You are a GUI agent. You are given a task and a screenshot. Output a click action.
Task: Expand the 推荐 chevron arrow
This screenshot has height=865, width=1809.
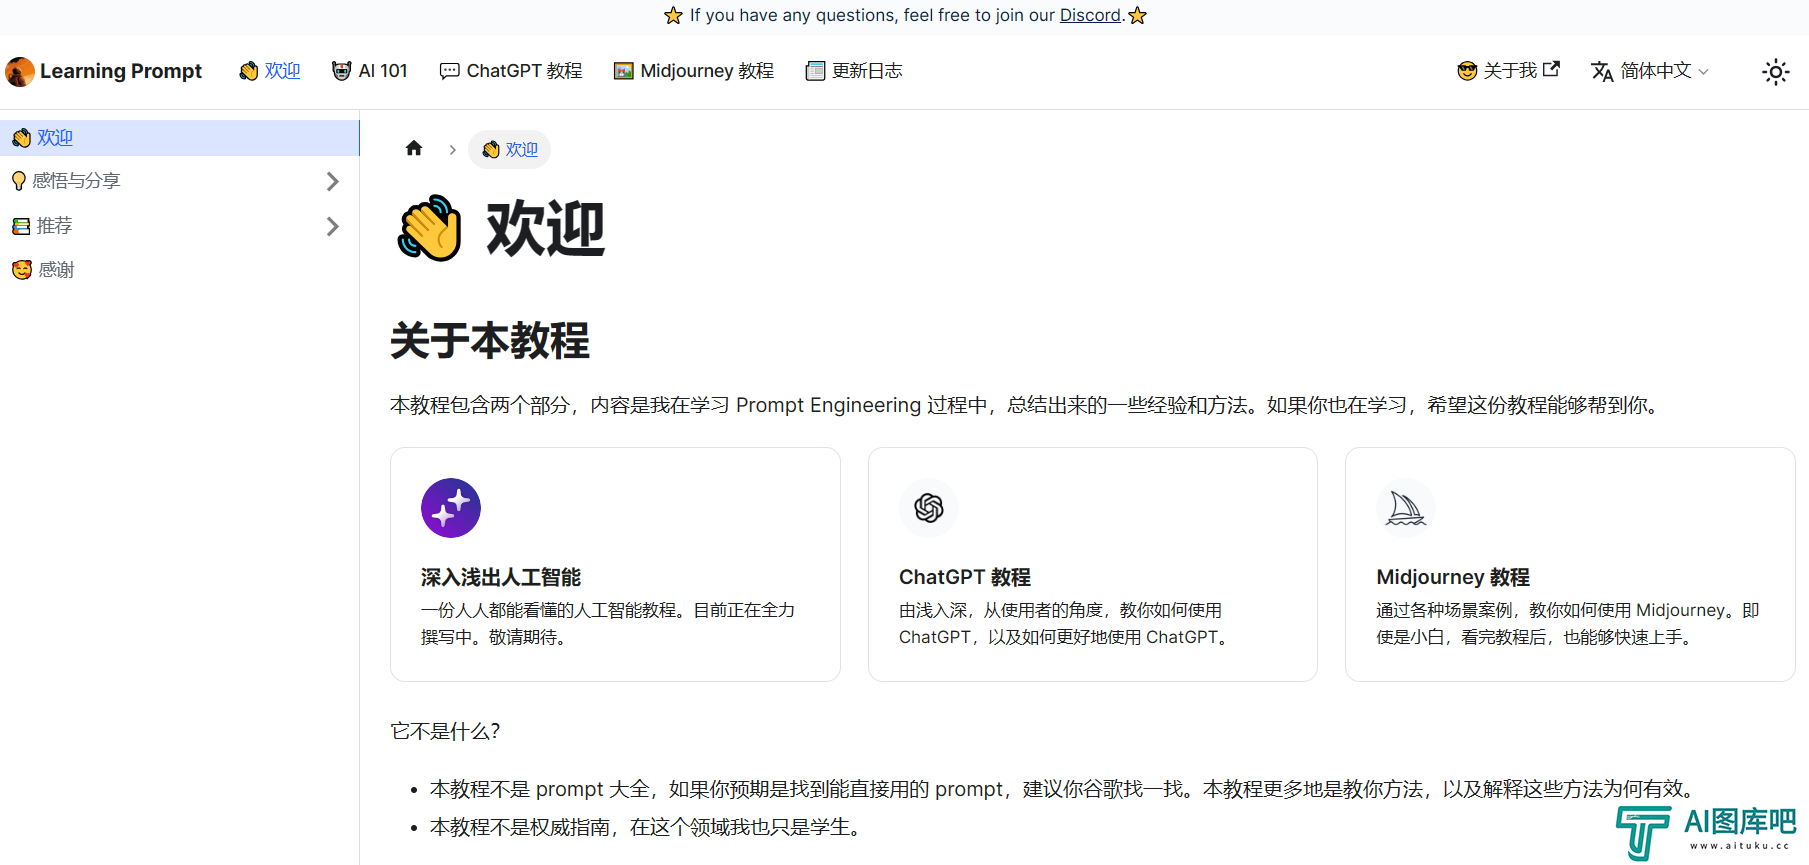[x=333, y=226]
